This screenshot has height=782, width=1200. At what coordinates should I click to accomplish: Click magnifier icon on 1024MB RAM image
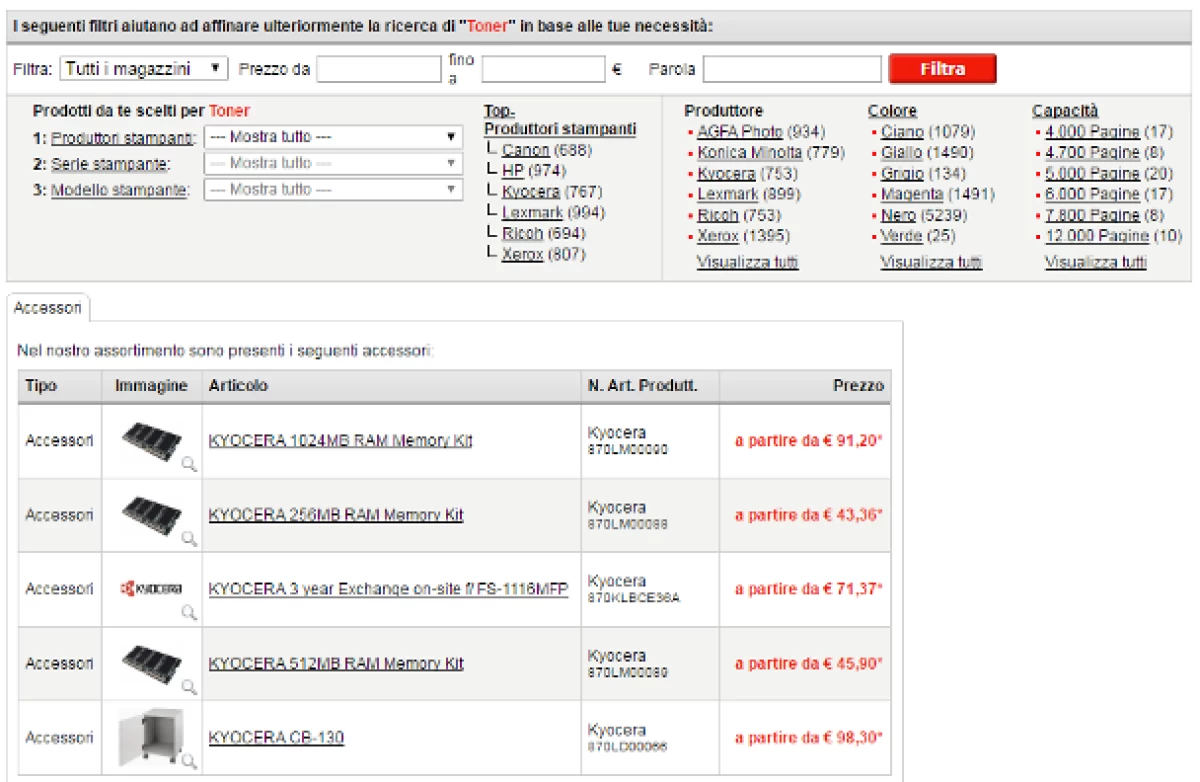(x=188, y=464)
